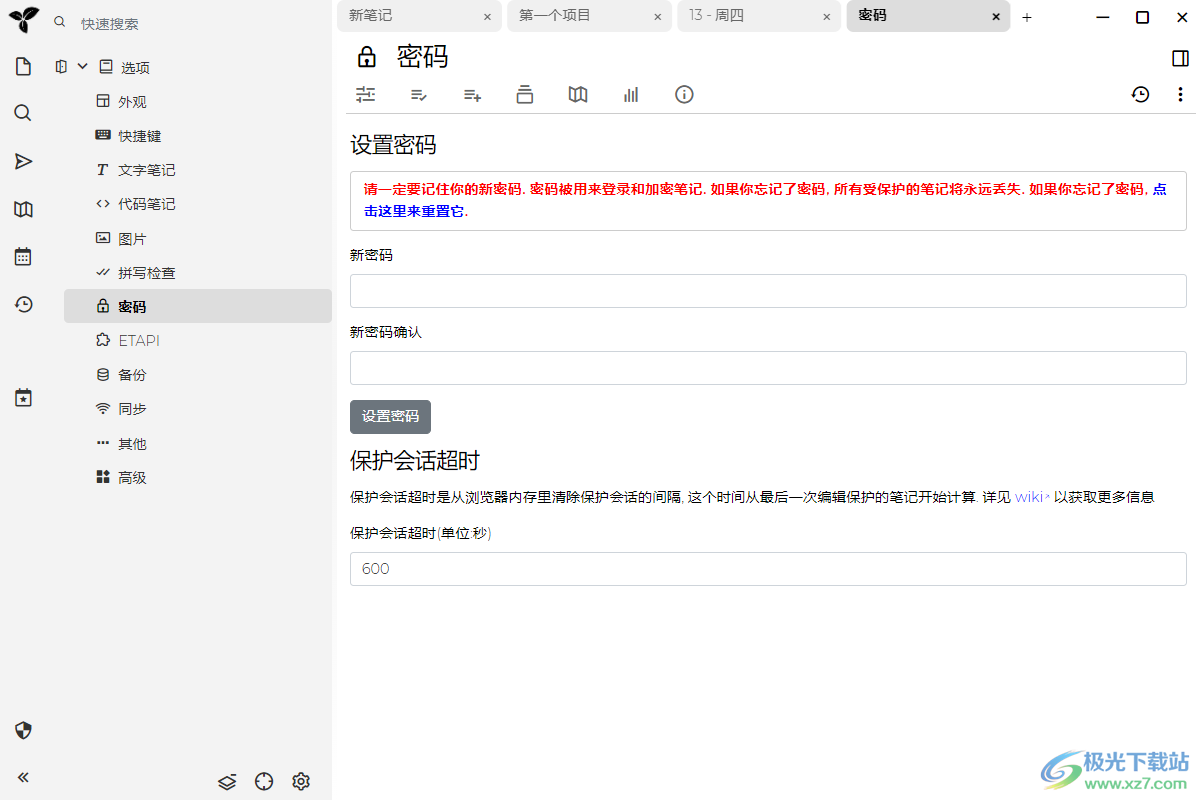Select the 密码 item in the tree
The height and width of the screenshot is (800, 1200).
click(x=198, y=306)
